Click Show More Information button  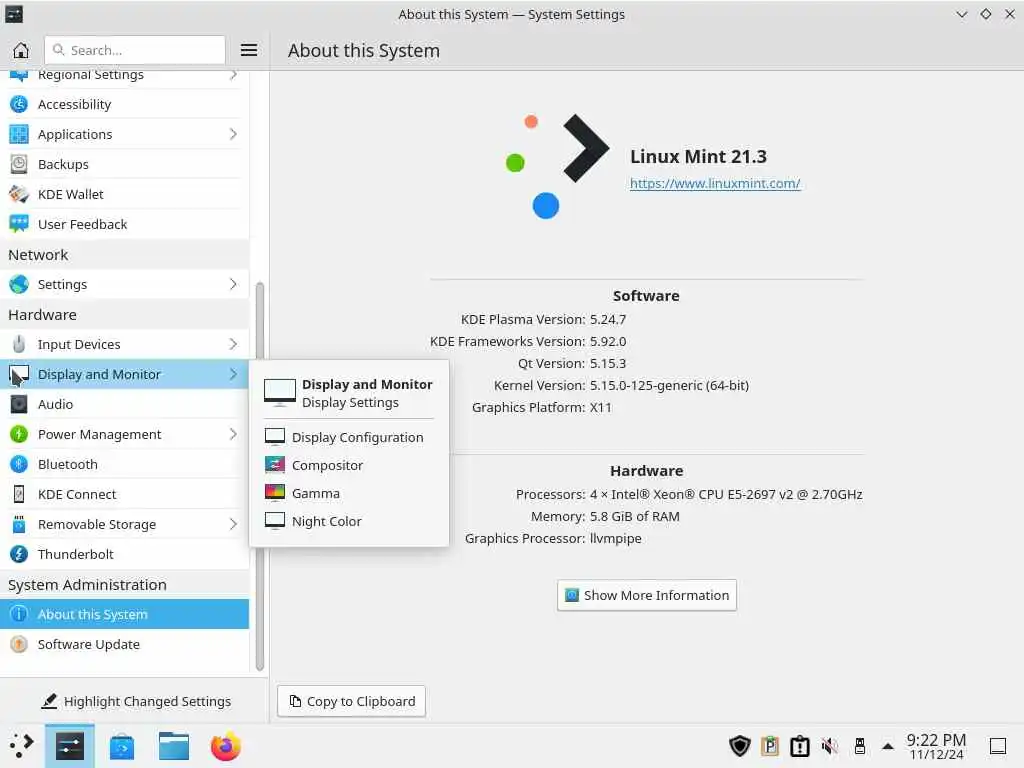(647, 595)
